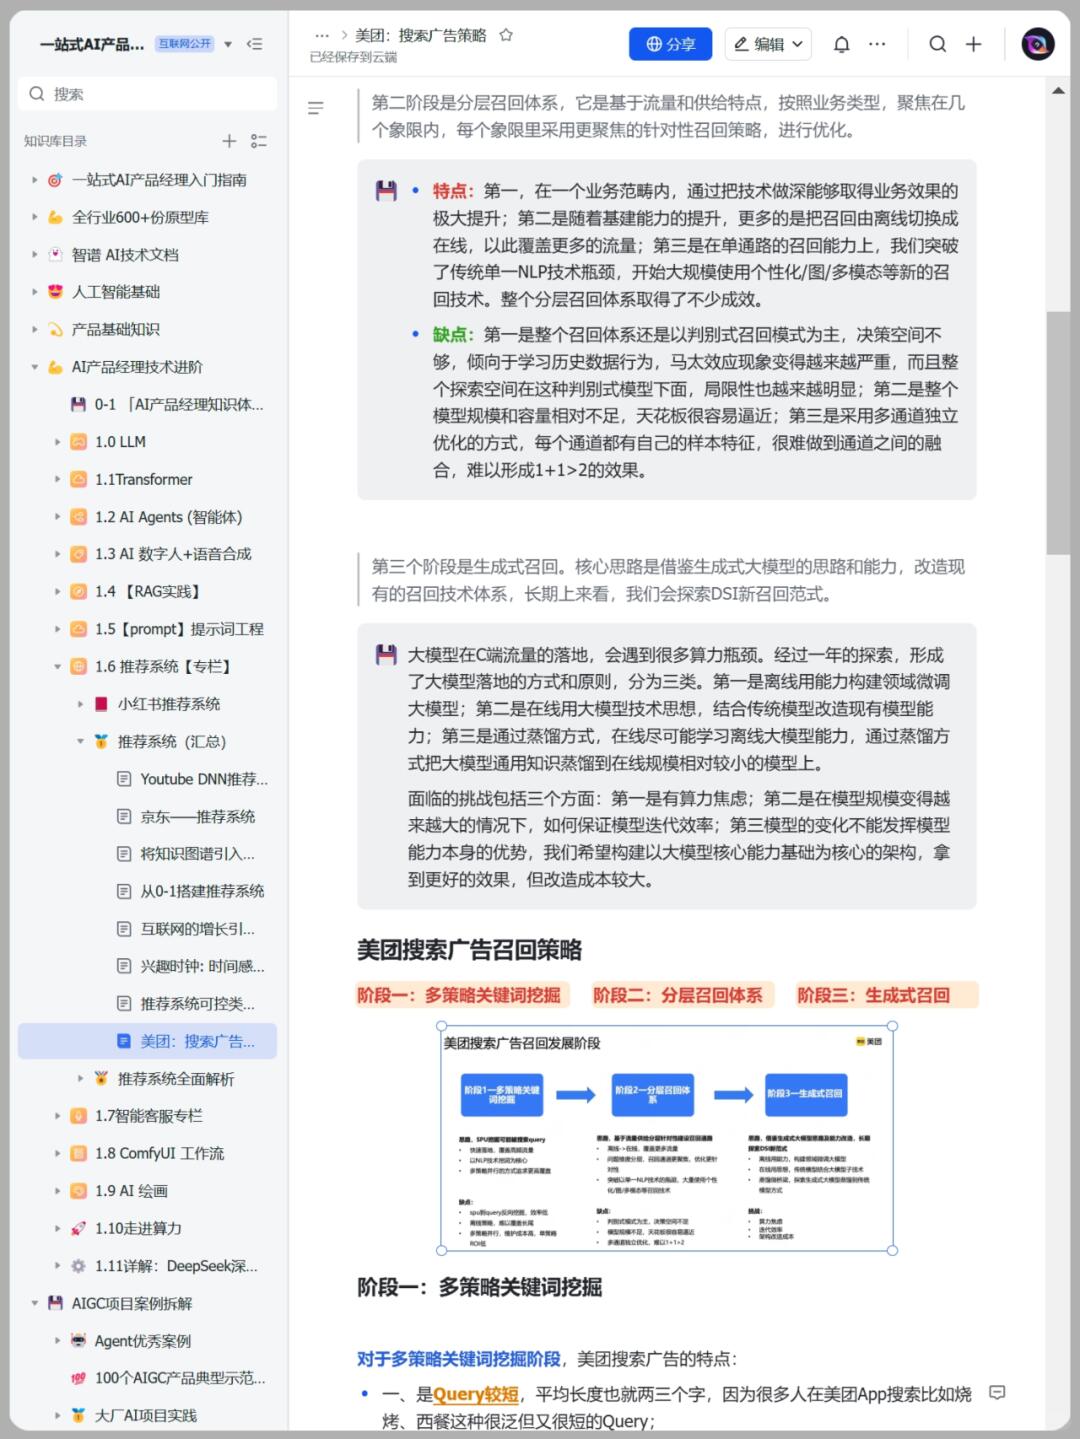
Task: Add a new item to knowledge base directory
Action: click(x=229, y=141)
